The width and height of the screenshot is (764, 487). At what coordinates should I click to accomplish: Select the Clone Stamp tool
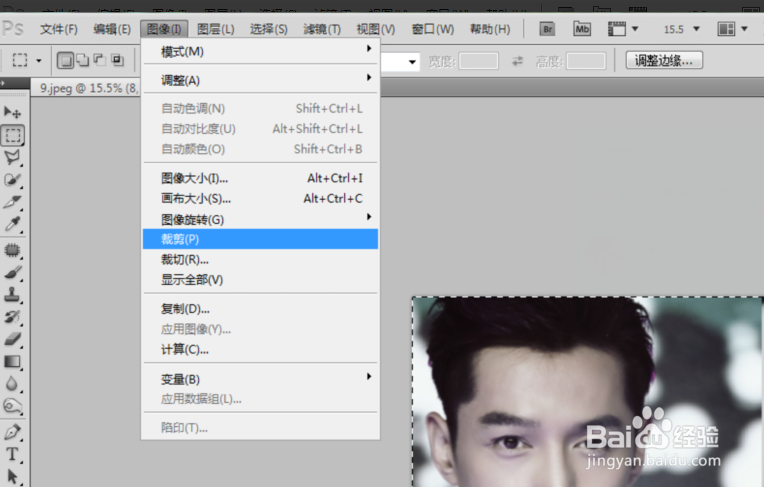(x=12, y=294)
